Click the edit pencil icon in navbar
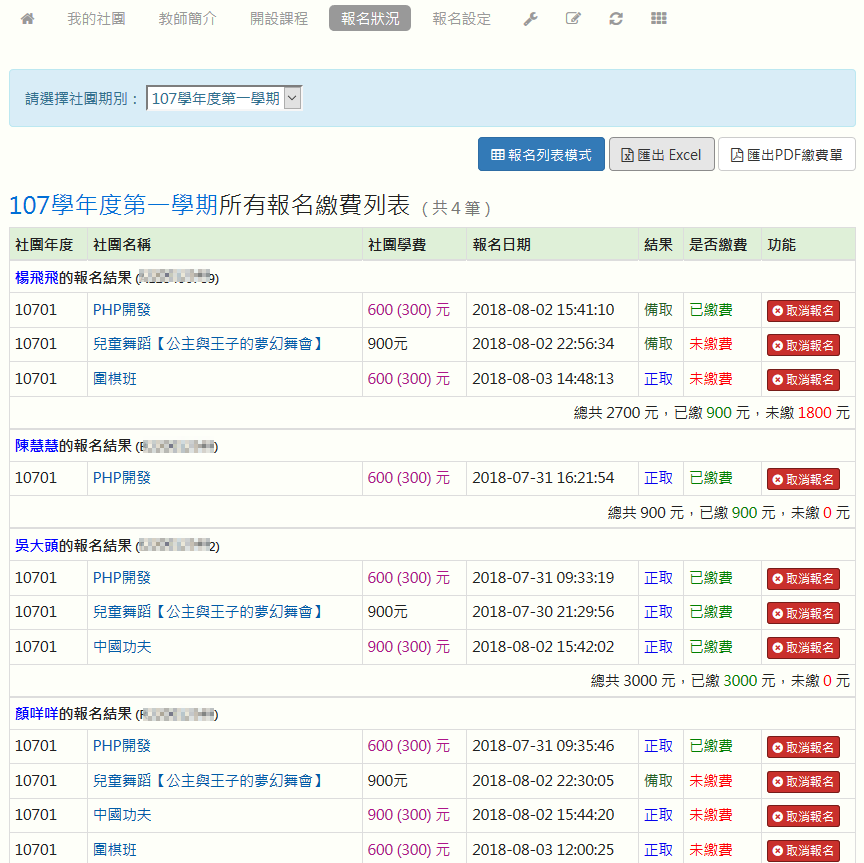Image resolution: width=864 pixels, height=863 pixels. tap(573, 19)
